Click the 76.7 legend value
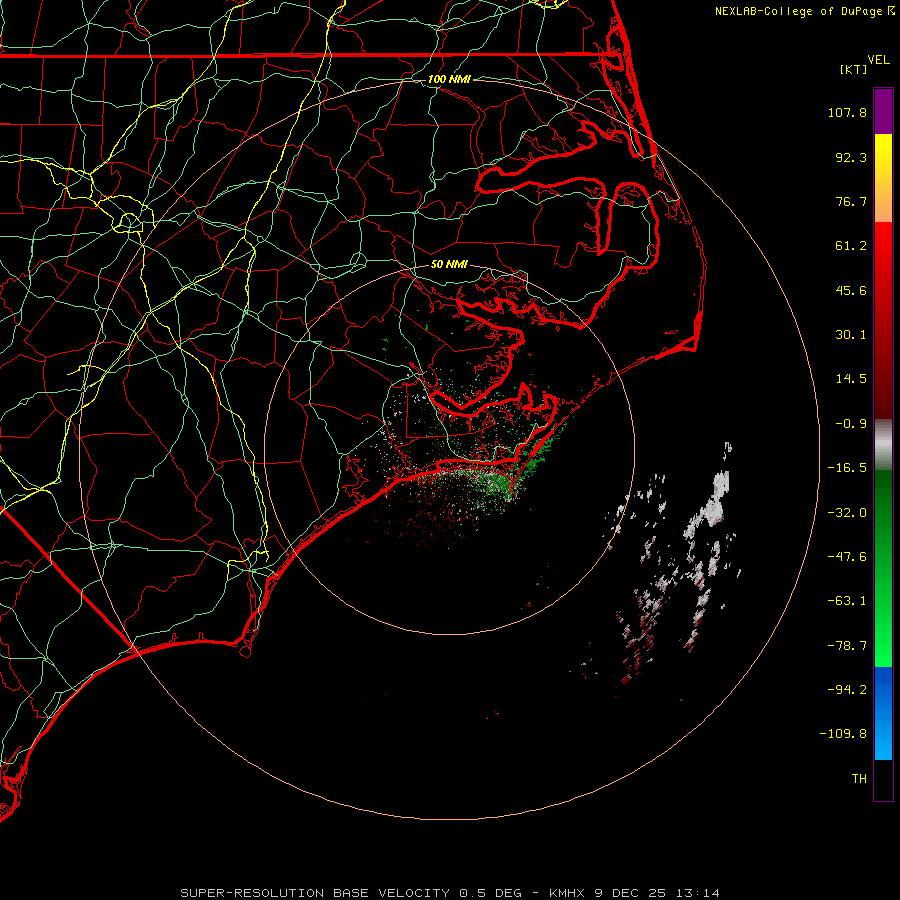The height and width of the screenshot is (900, 900). (851, 201)
